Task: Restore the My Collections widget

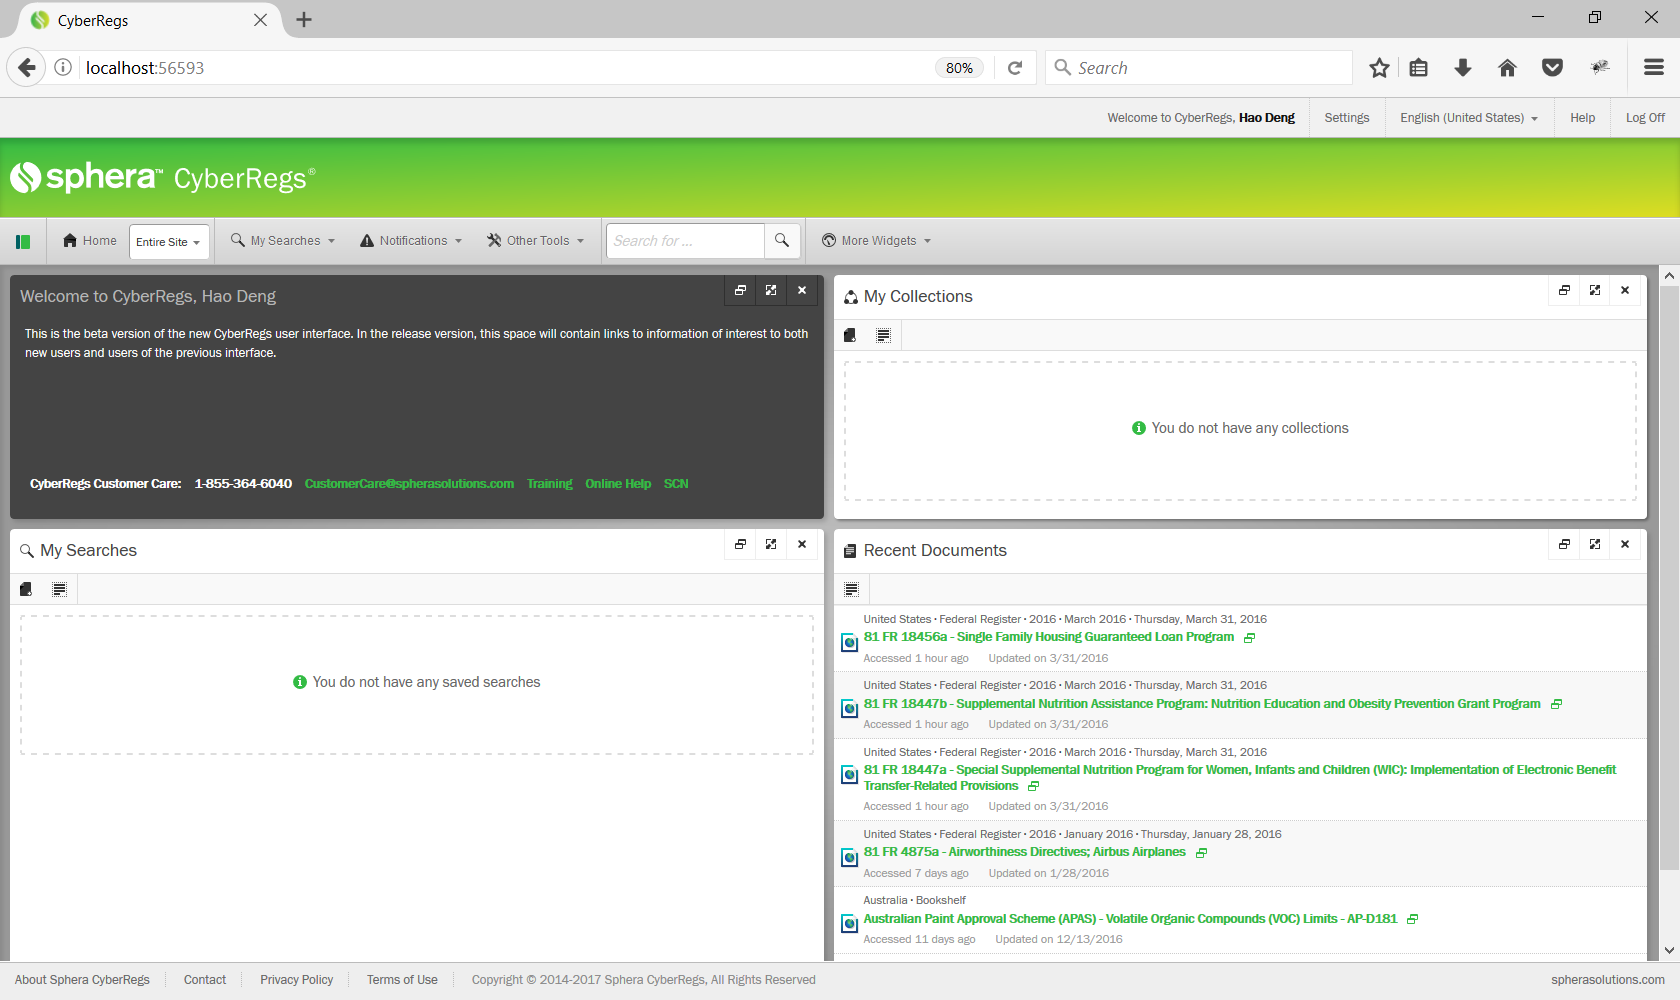Action: click(1564, 290)
